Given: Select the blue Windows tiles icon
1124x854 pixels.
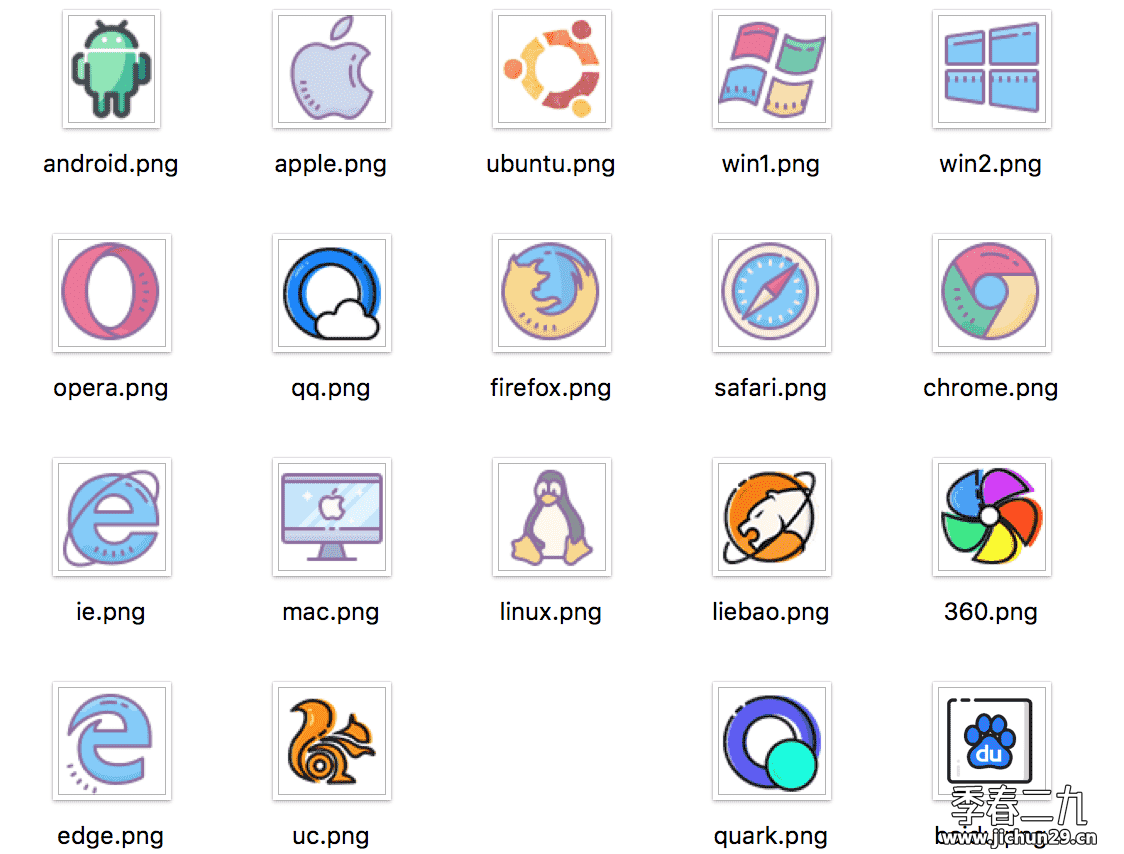Looking at the screenshot, I should [x=991, y=69].
